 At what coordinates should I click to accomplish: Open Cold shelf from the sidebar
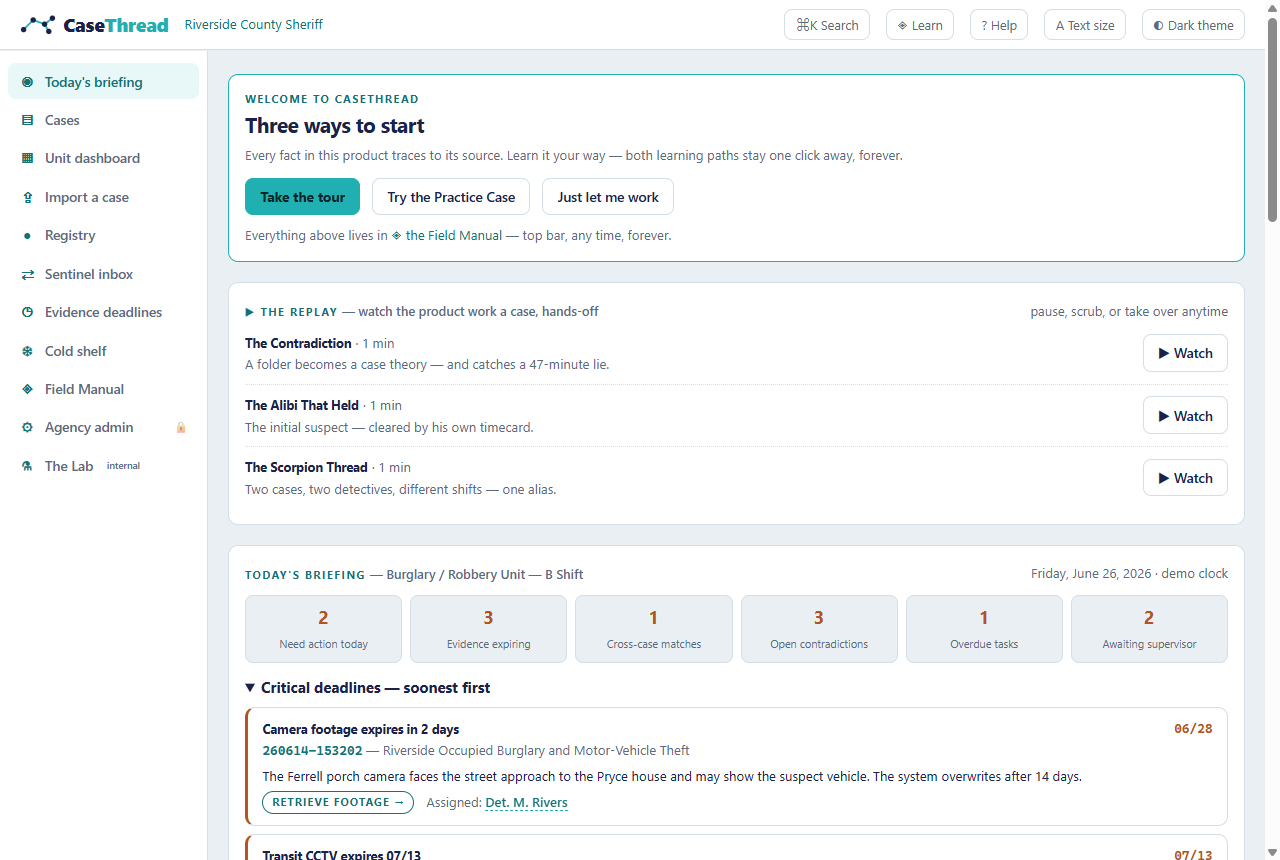point(103,351)
